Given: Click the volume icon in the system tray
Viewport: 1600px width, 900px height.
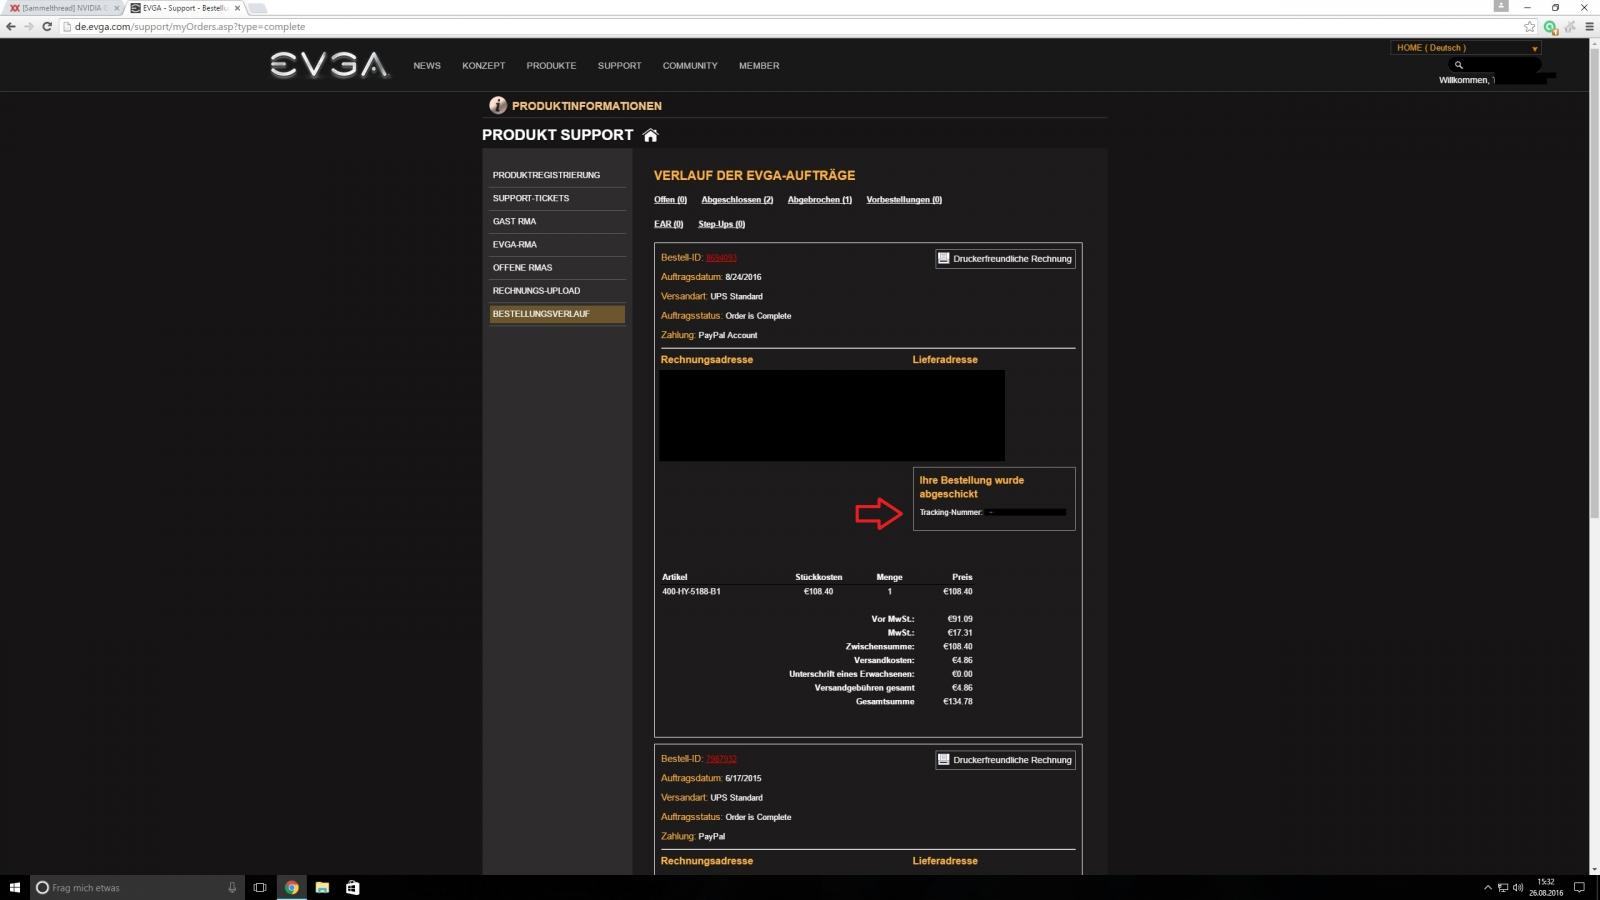Looking at the screenshot, I should click(x=1518, y=887).
